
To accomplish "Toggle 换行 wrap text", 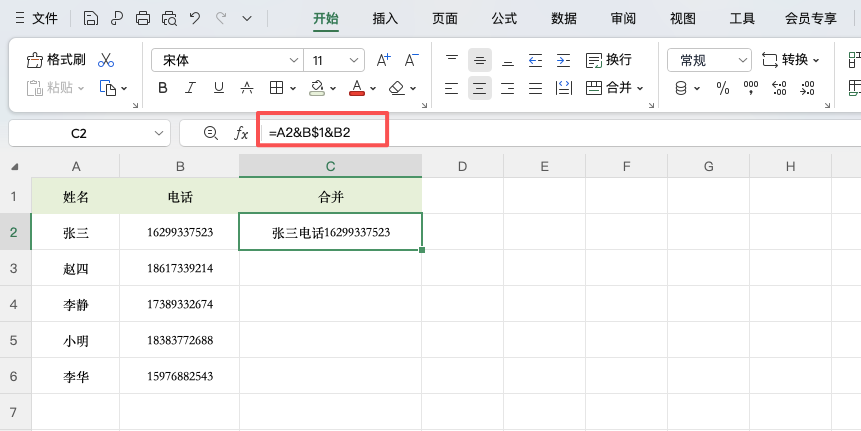I will (x=609, y=60).
